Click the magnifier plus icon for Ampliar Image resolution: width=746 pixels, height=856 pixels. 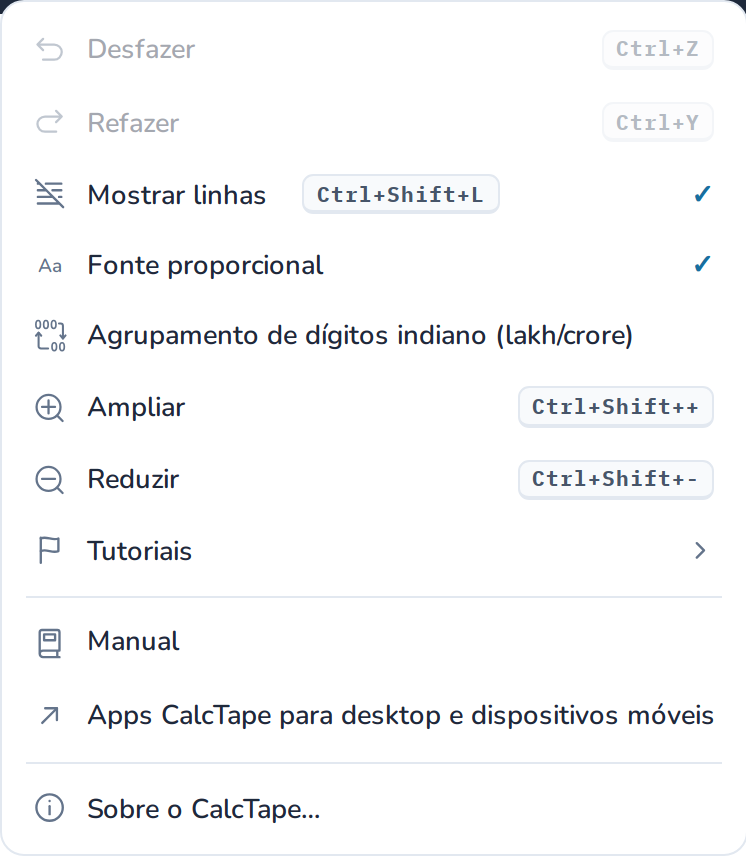pyautogui.click(x=50, y=408)
